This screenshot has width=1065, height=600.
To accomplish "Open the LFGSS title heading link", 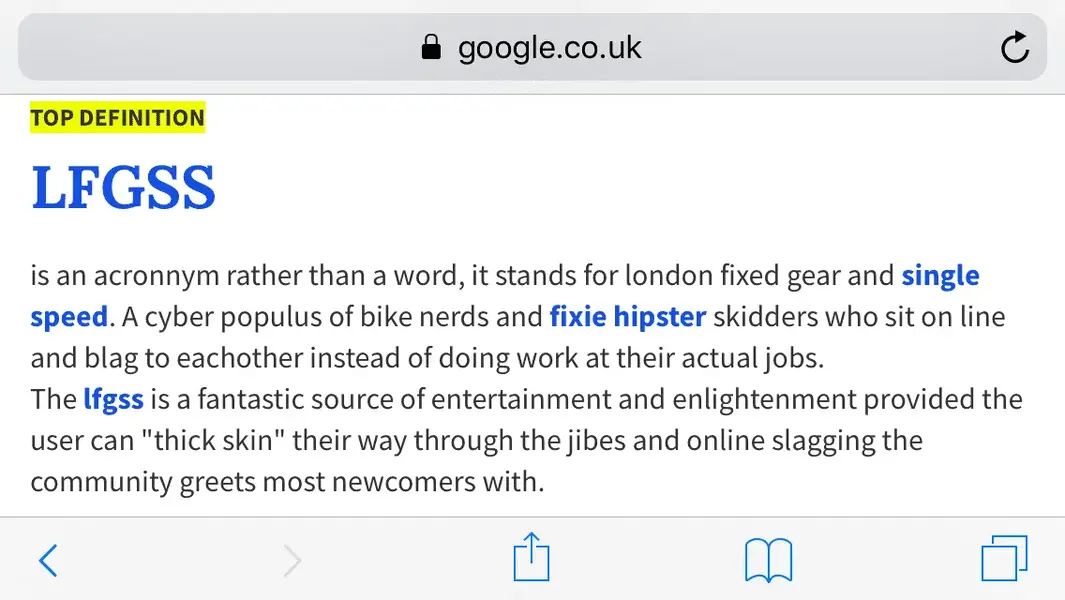I will pos(124,188).
